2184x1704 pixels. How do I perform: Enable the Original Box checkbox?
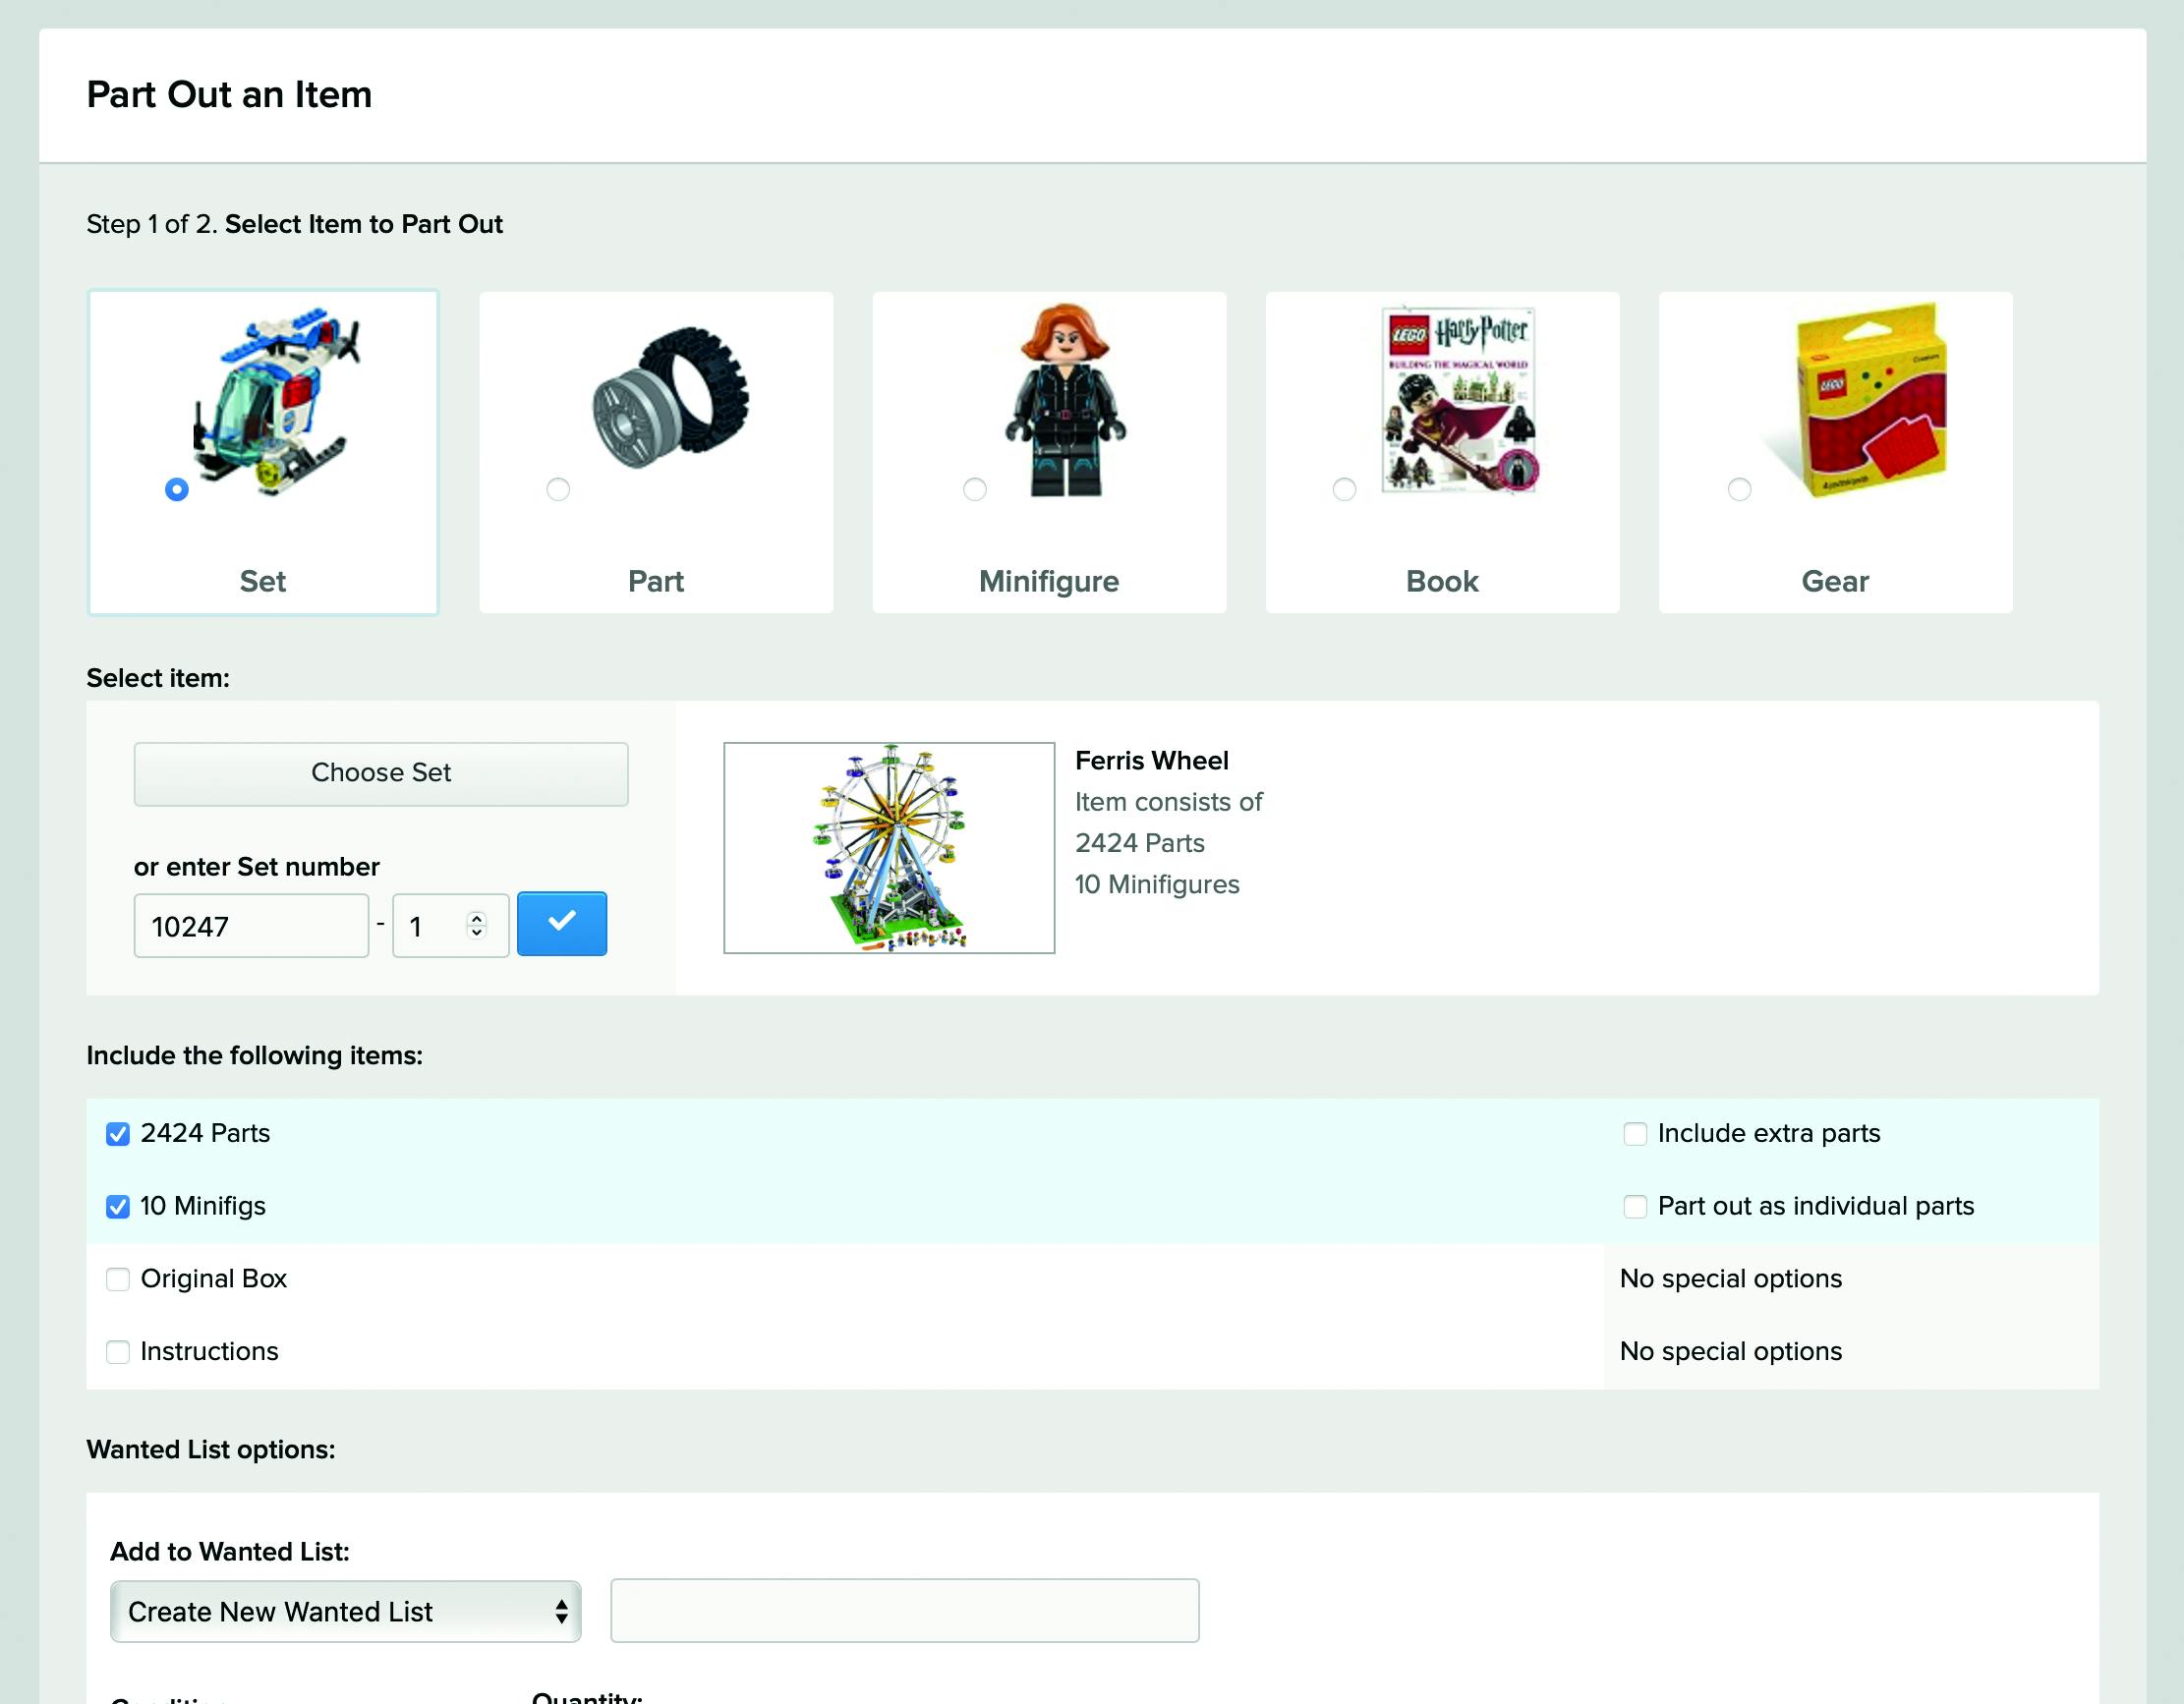[x=118, y=1280]
